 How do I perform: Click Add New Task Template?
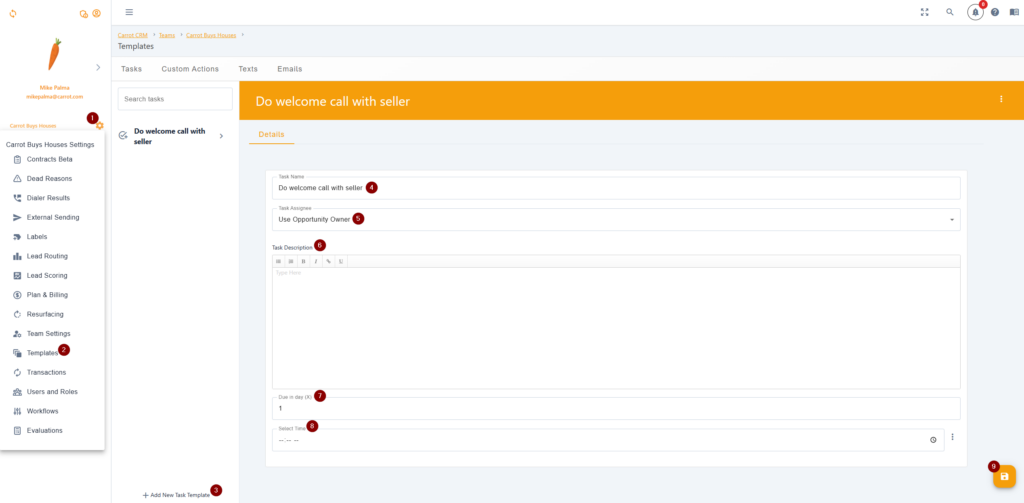[176, 495]
